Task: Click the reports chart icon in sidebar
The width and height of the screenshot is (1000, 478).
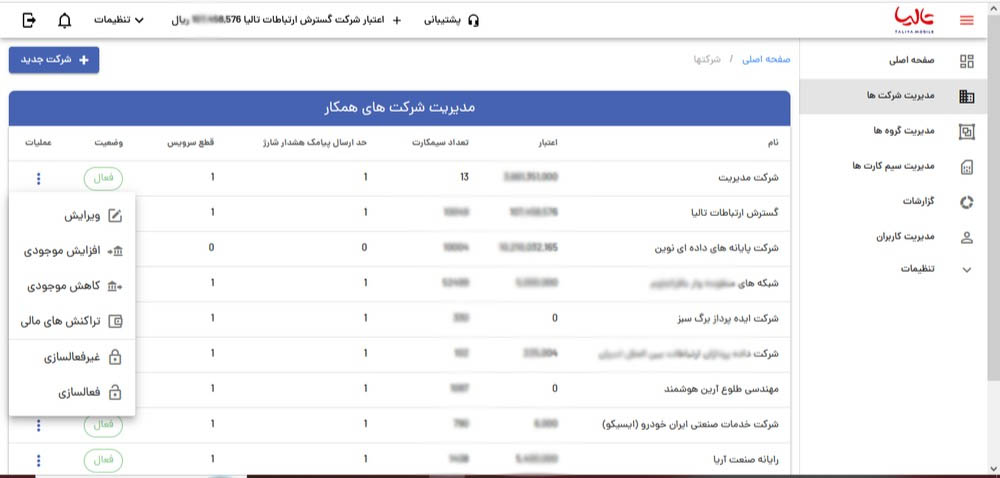Action: [966, 202]
